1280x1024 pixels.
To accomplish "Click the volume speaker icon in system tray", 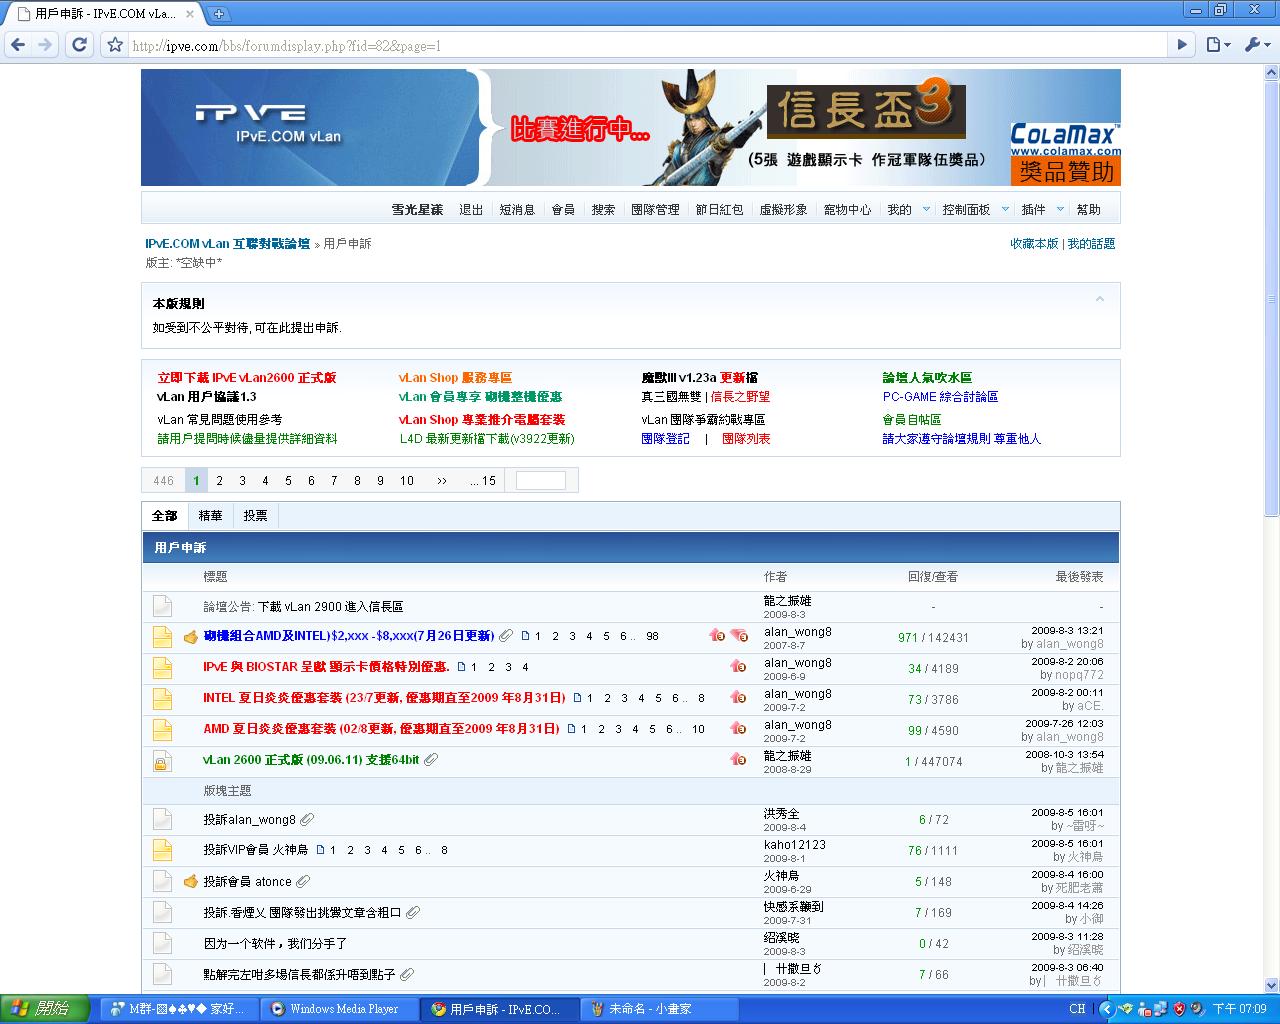I will click(1196, 1009).
